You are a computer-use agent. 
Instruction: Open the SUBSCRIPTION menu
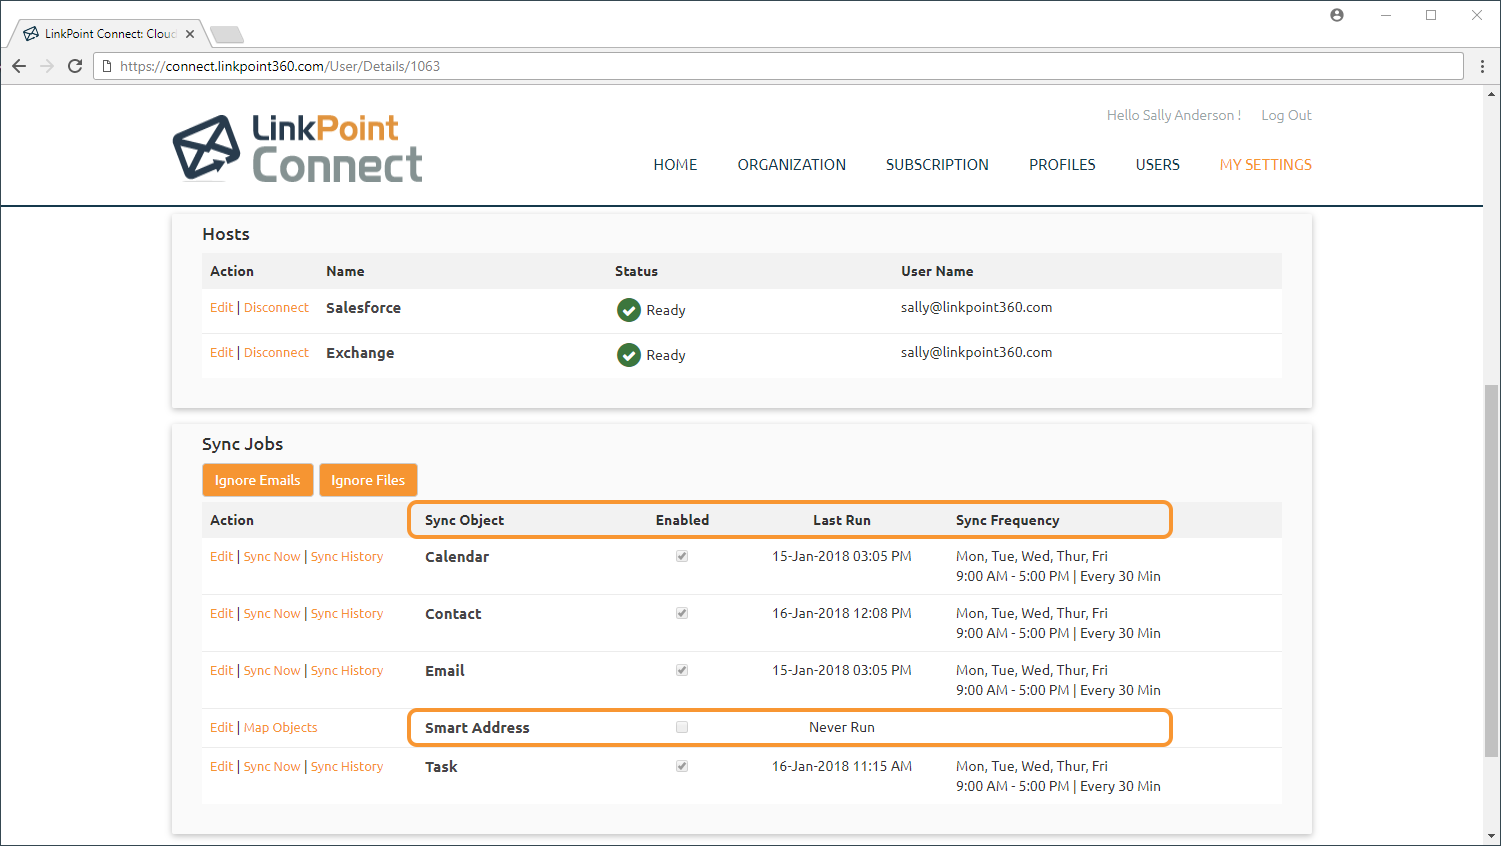tap(937, 165)
